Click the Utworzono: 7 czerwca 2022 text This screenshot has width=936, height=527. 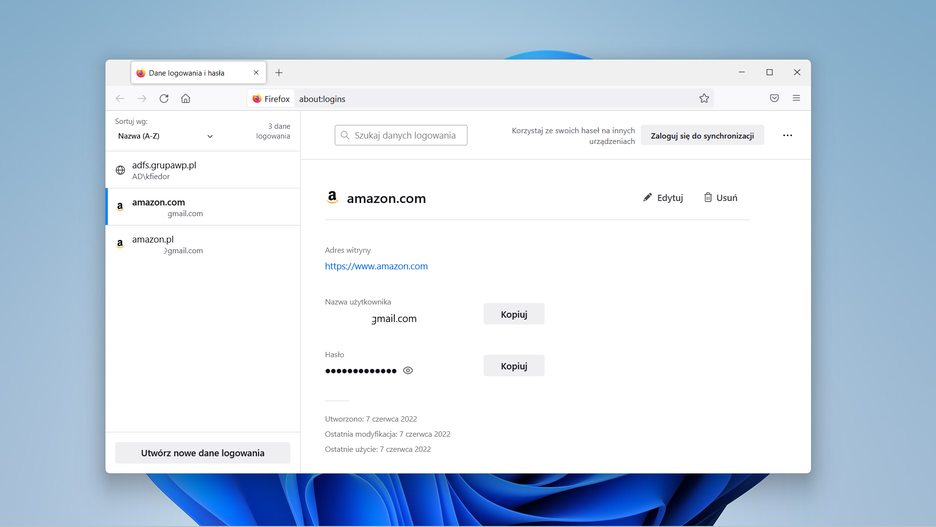click(371, 419)
